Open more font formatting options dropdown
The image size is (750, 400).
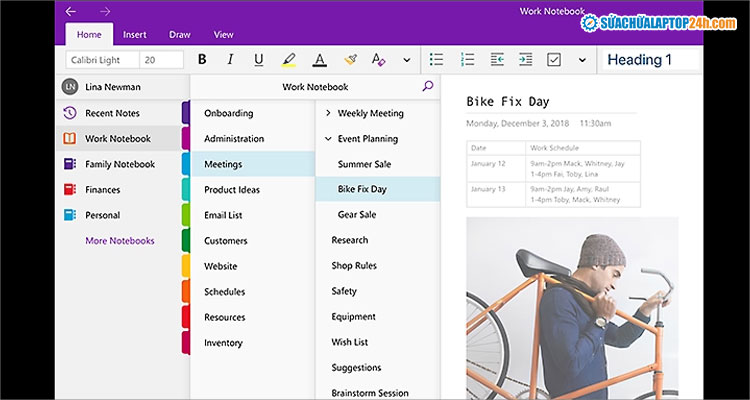tap(407, 60)
